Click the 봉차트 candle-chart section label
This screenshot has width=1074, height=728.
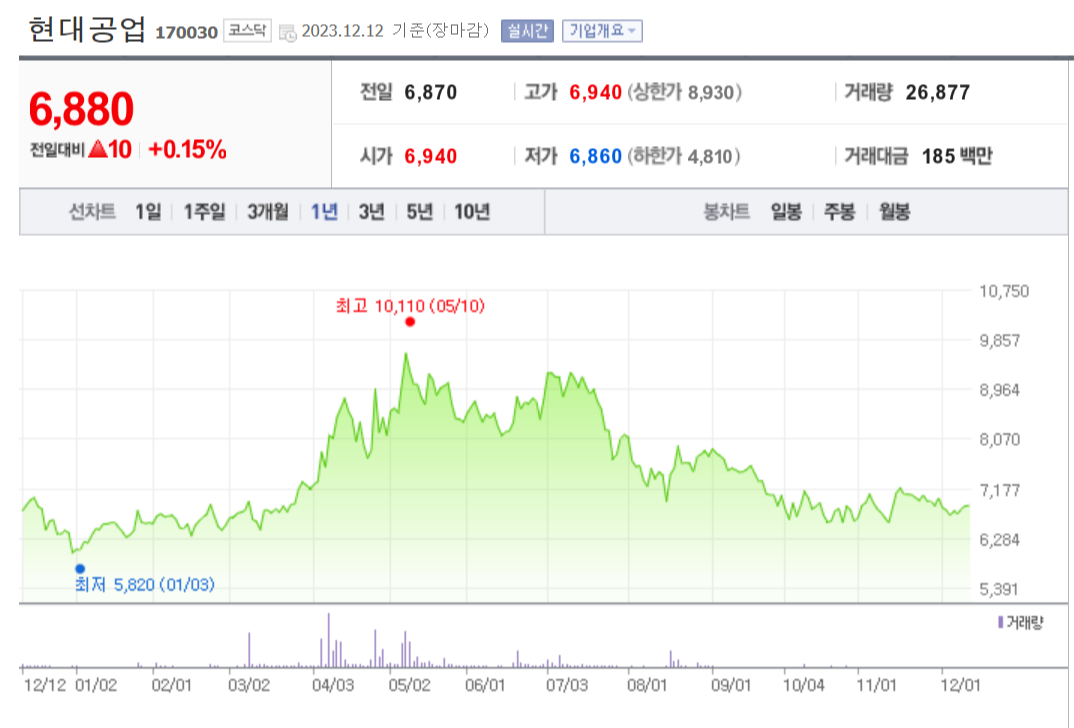(x=727, y=212)
